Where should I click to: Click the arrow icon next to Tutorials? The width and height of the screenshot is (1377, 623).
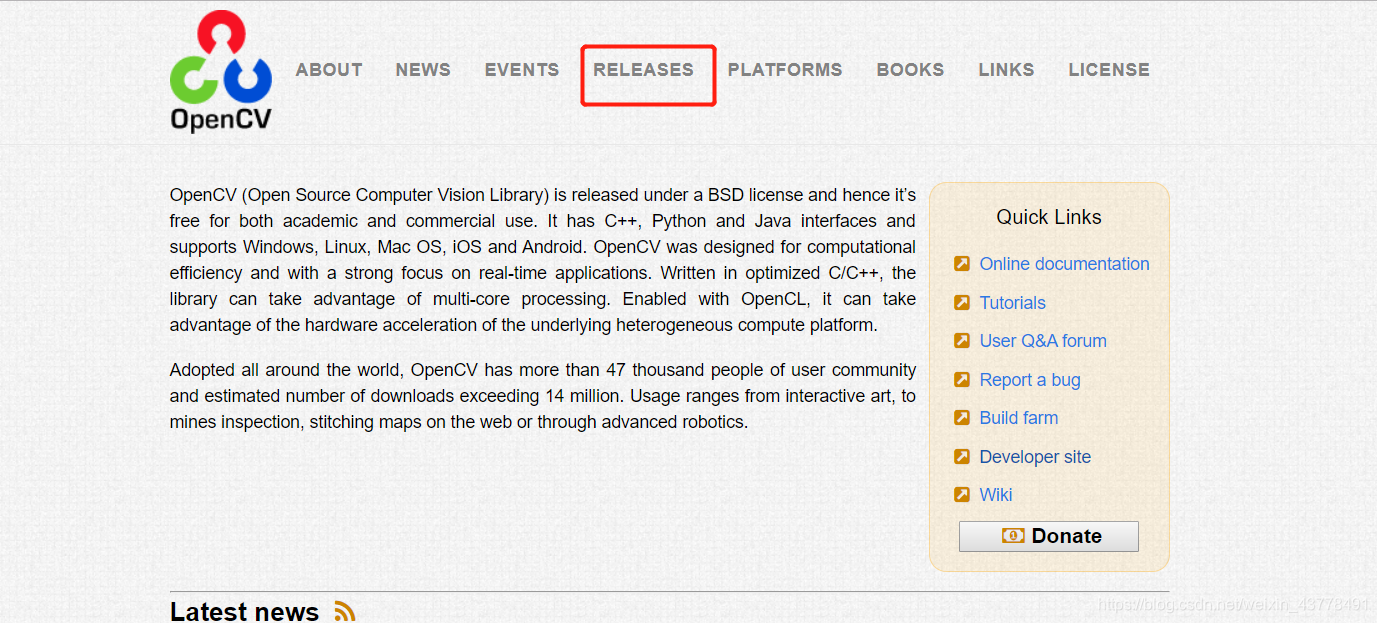(961, 302)
